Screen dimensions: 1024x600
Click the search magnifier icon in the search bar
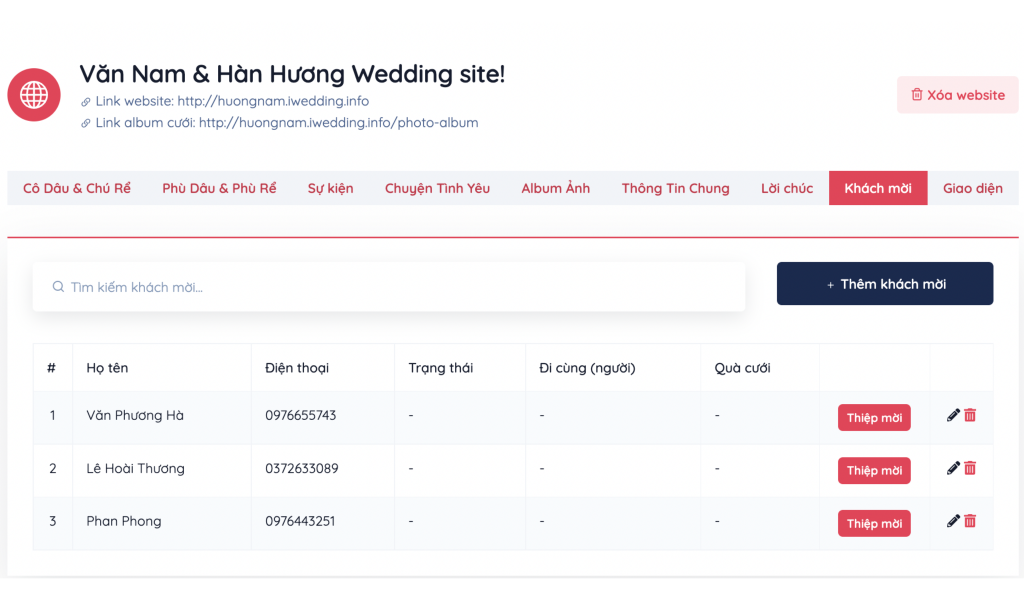[x=58, y=286]
